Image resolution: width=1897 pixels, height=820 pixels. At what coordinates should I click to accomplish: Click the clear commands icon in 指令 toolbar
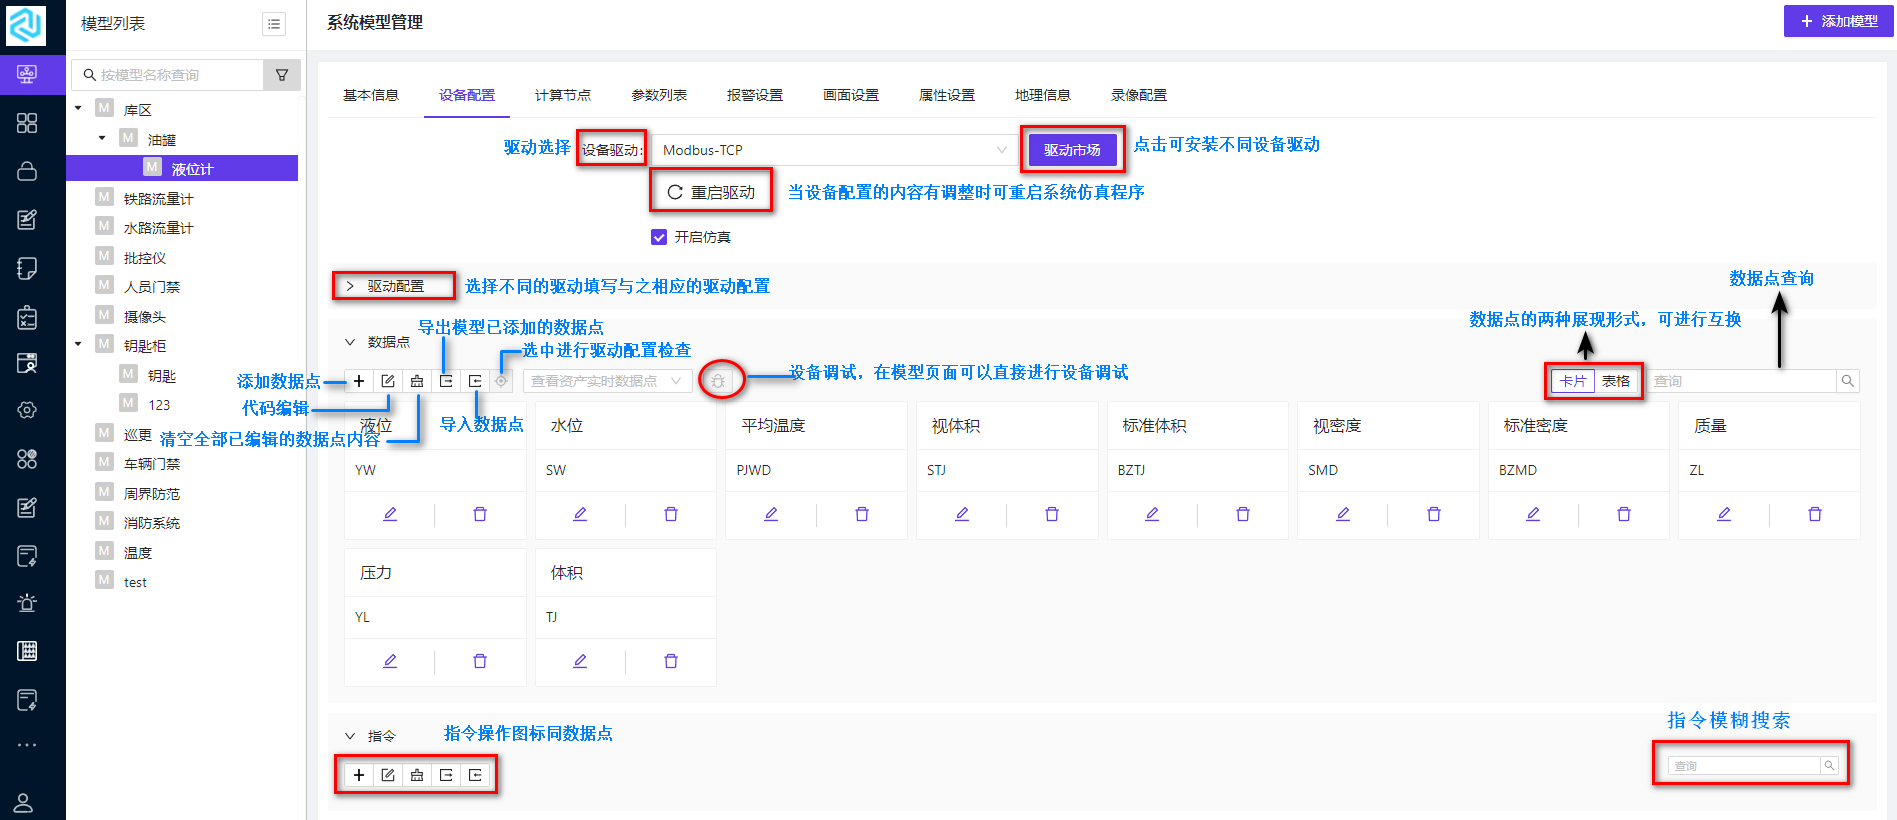pos(417,775)
